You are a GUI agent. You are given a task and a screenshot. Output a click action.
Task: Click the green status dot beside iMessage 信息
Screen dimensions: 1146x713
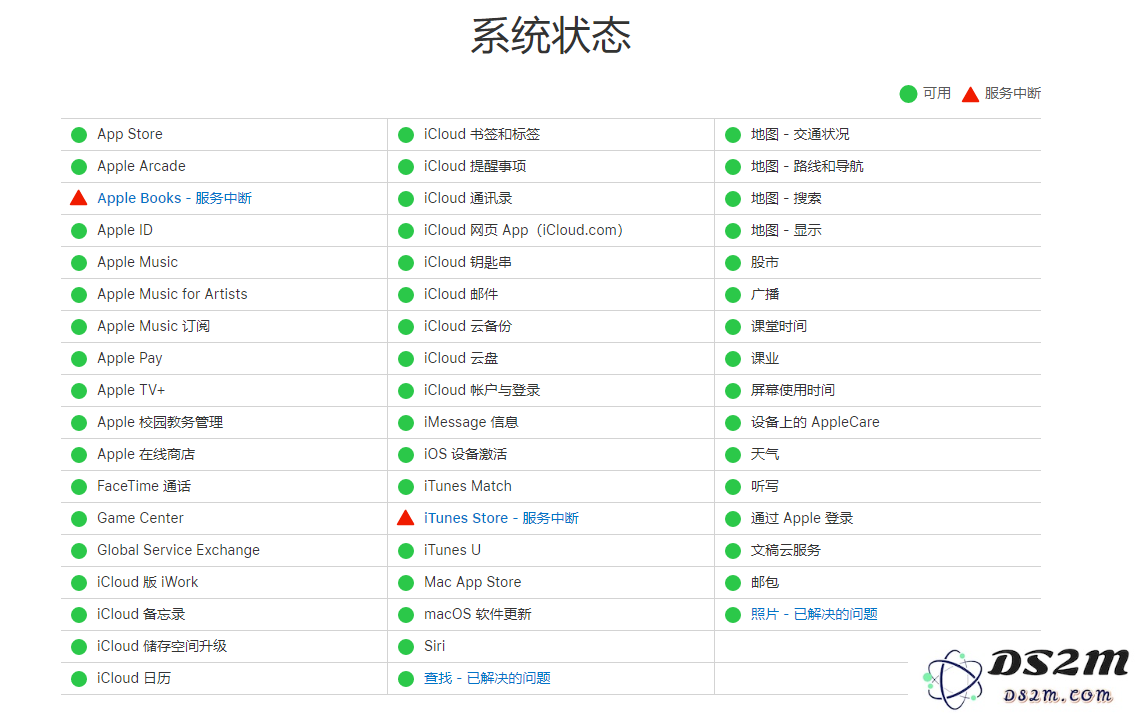(x=406, y=423)
